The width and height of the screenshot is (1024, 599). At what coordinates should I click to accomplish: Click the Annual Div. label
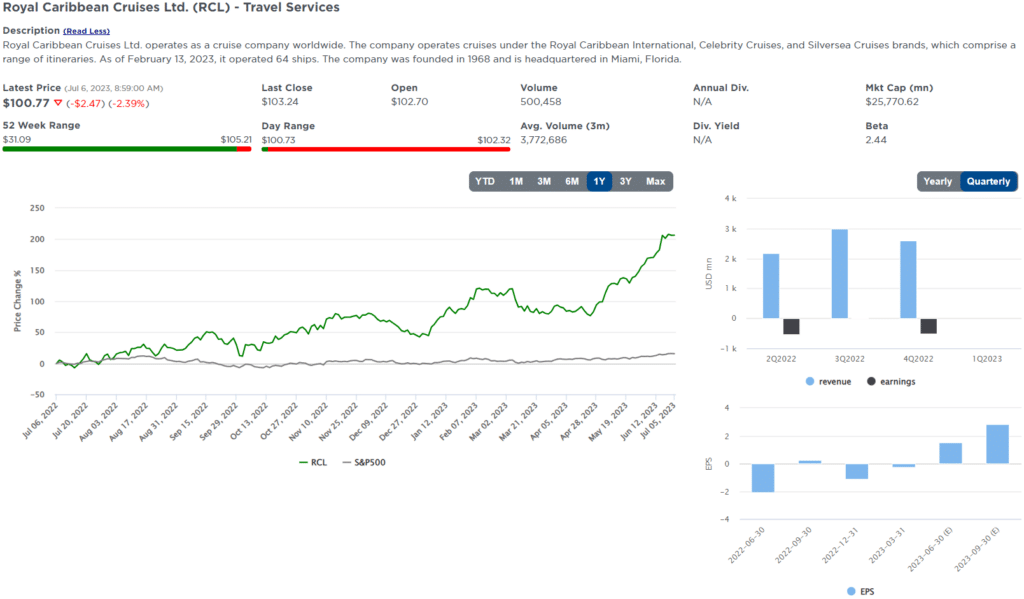pyautogui.click(x=721, y=88)
